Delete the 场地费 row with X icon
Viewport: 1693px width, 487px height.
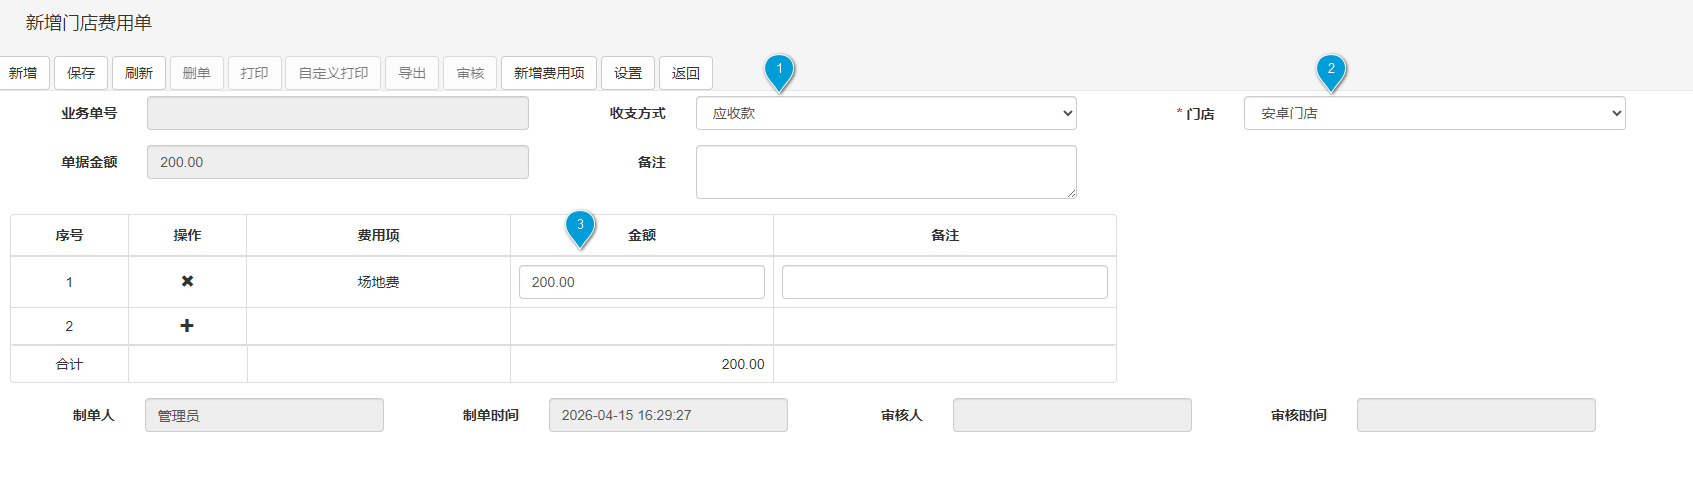tap(187, 282)
